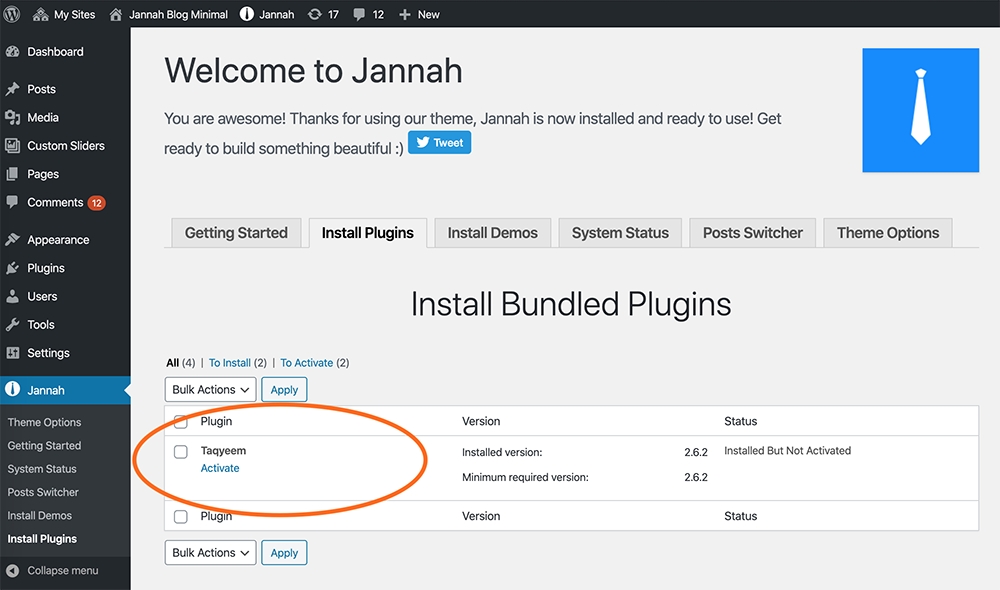Click the footer Version column label
The image size is (1000, 590).
[x=481, y=516]
